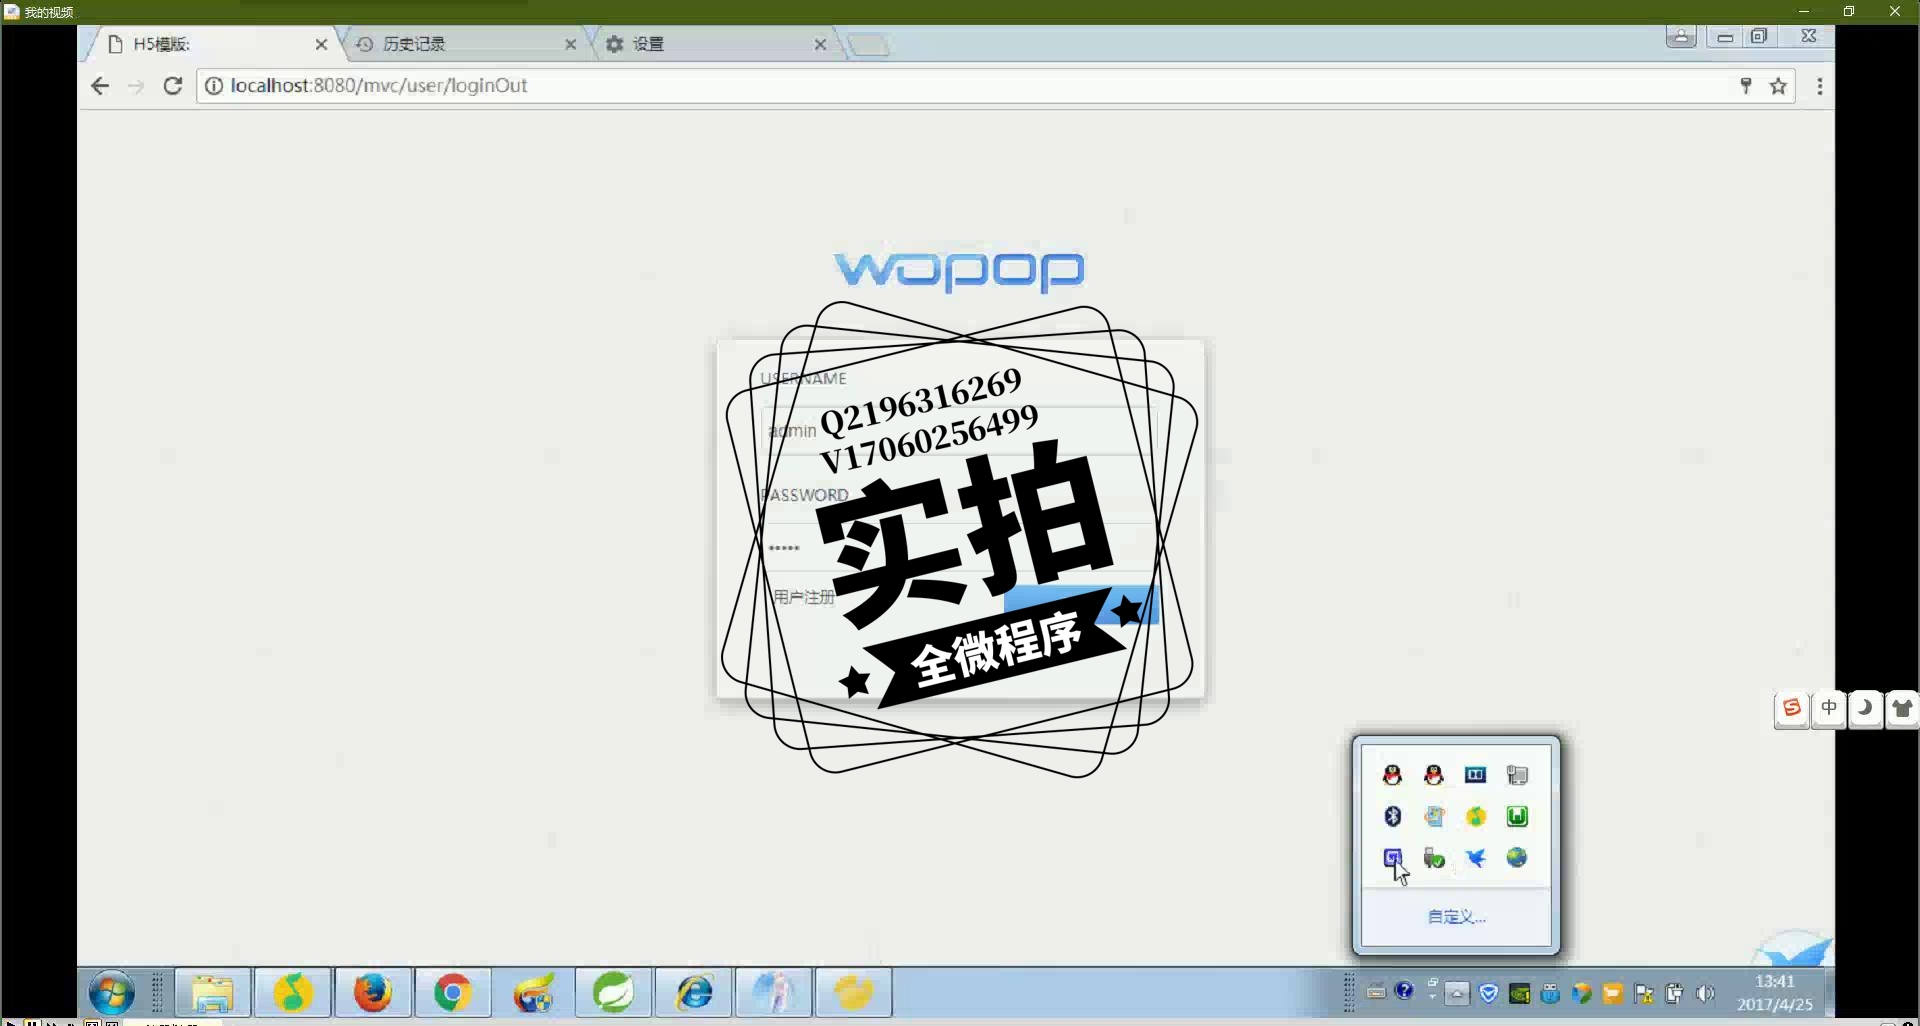Image resolution: width=1920 pixels, height=1026 pixels.
Task: Click the blue question mark help icon
Action: tap(1404, 991)
